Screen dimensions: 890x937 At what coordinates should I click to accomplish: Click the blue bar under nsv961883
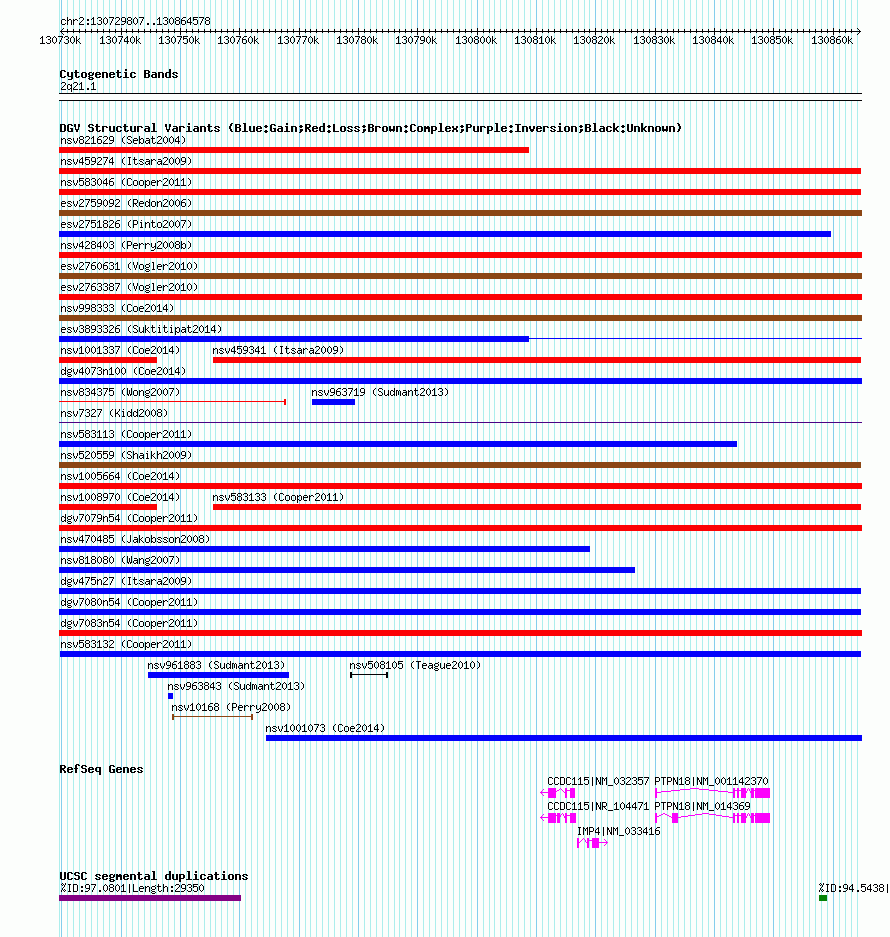pos(218,675)
